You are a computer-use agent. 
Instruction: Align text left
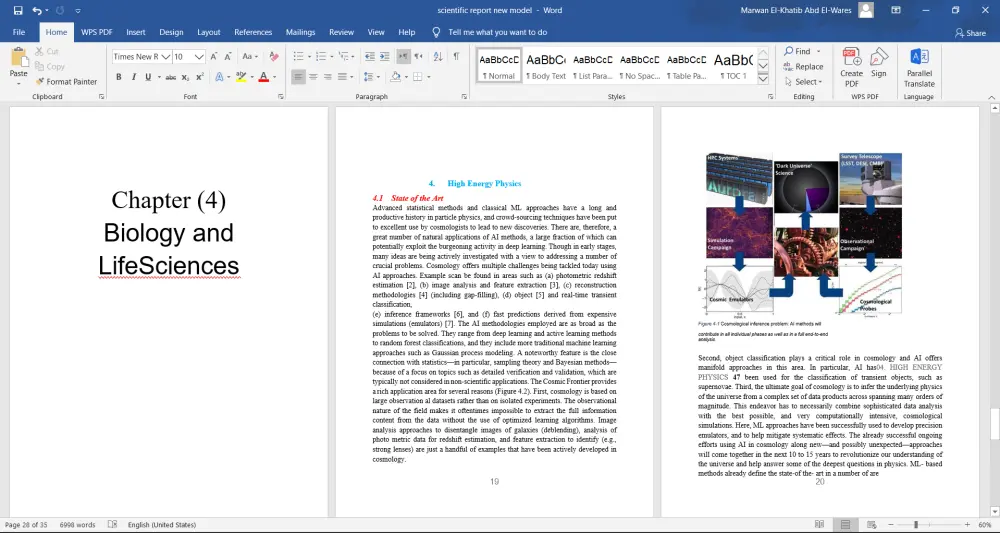pyautogui.click(x=298, y=77)
